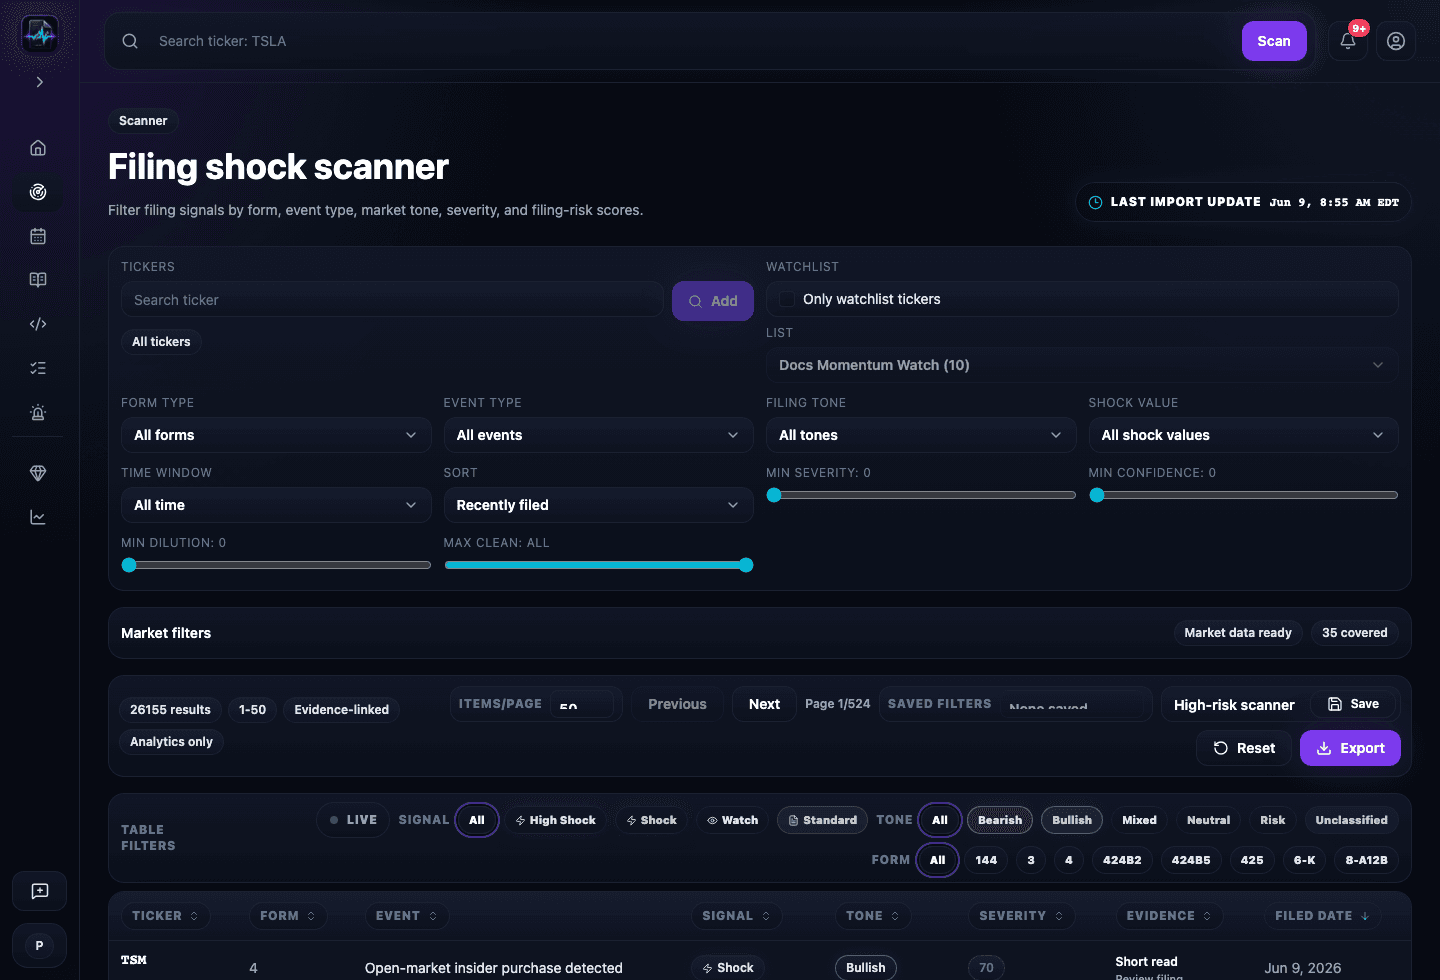
Task: Enable Only watchlist tickers checkbox
Action: (787, 299)
